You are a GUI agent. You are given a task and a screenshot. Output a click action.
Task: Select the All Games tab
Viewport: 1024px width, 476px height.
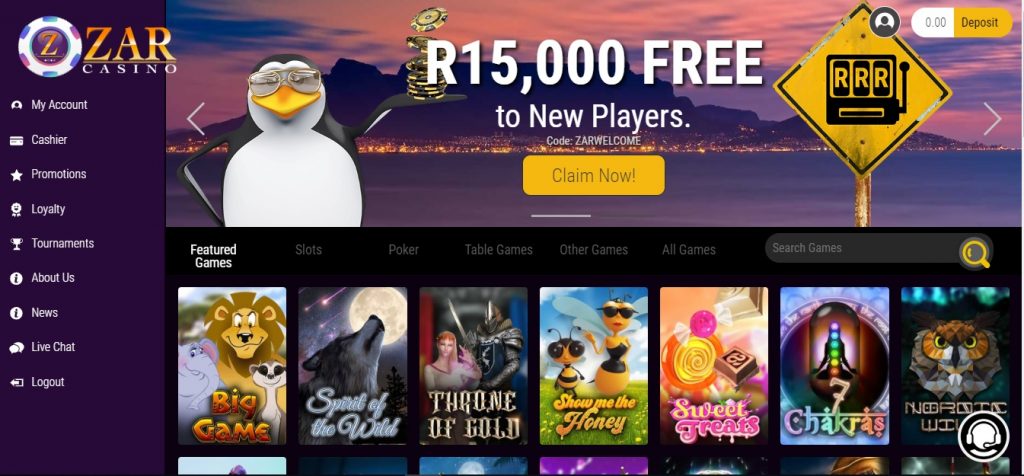click(x=688, y=249)
